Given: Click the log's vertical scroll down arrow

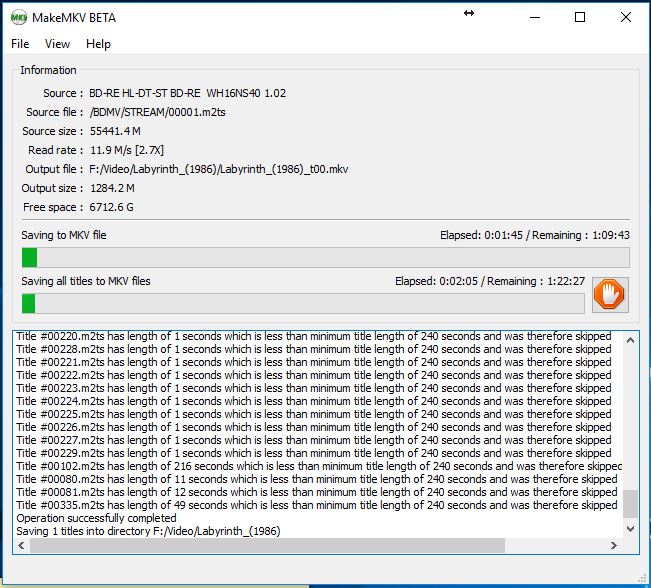Looking at the screenshot, I should point(630,529).
